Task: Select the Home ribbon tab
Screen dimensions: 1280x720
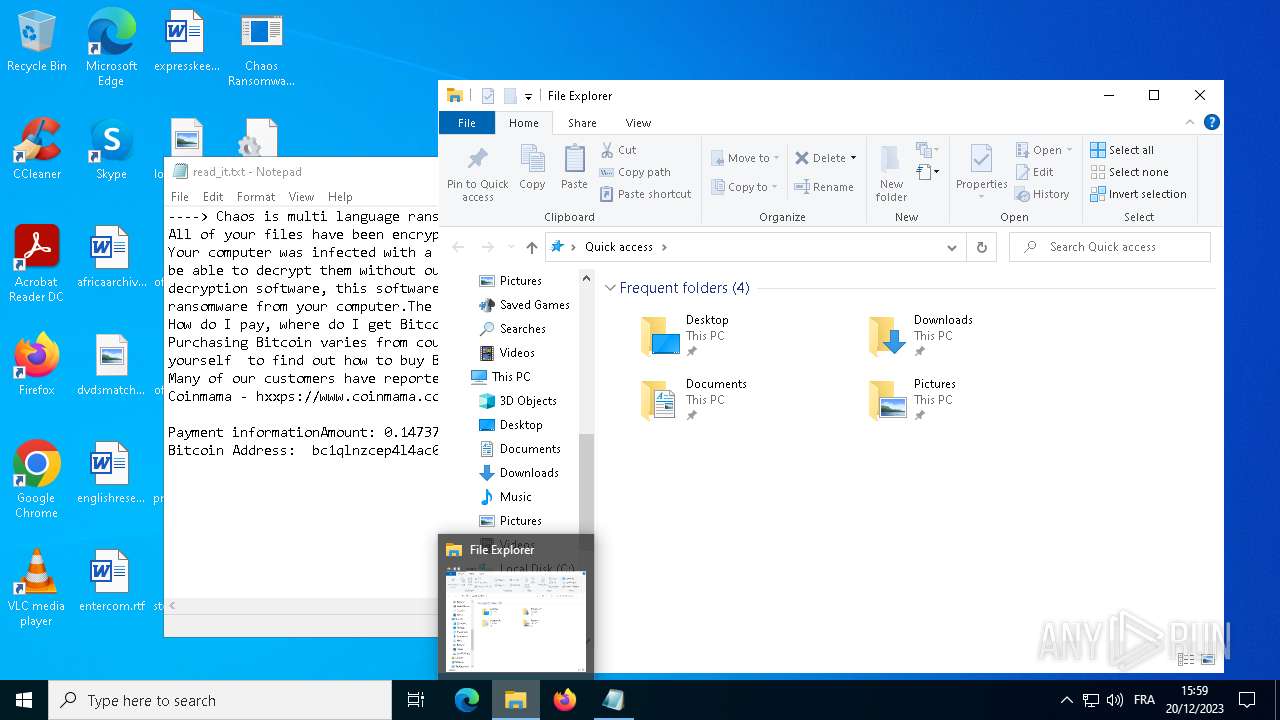Action: [x=523, y=123]
